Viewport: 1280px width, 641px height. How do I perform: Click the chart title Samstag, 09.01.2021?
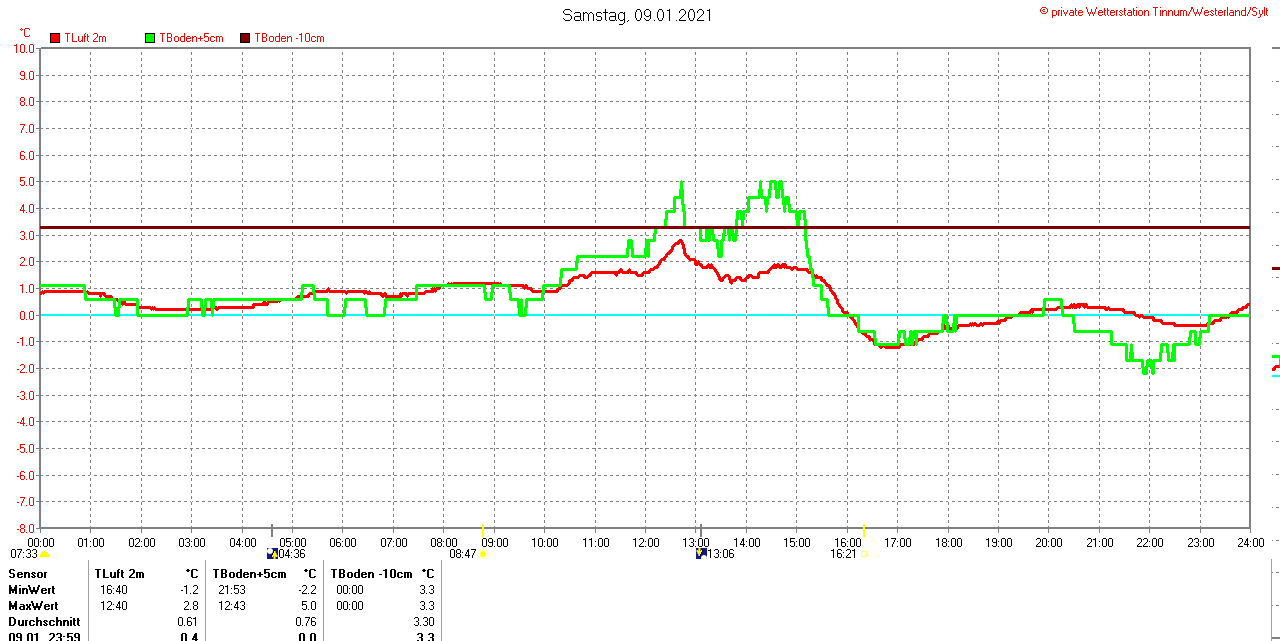coord(637,15)
